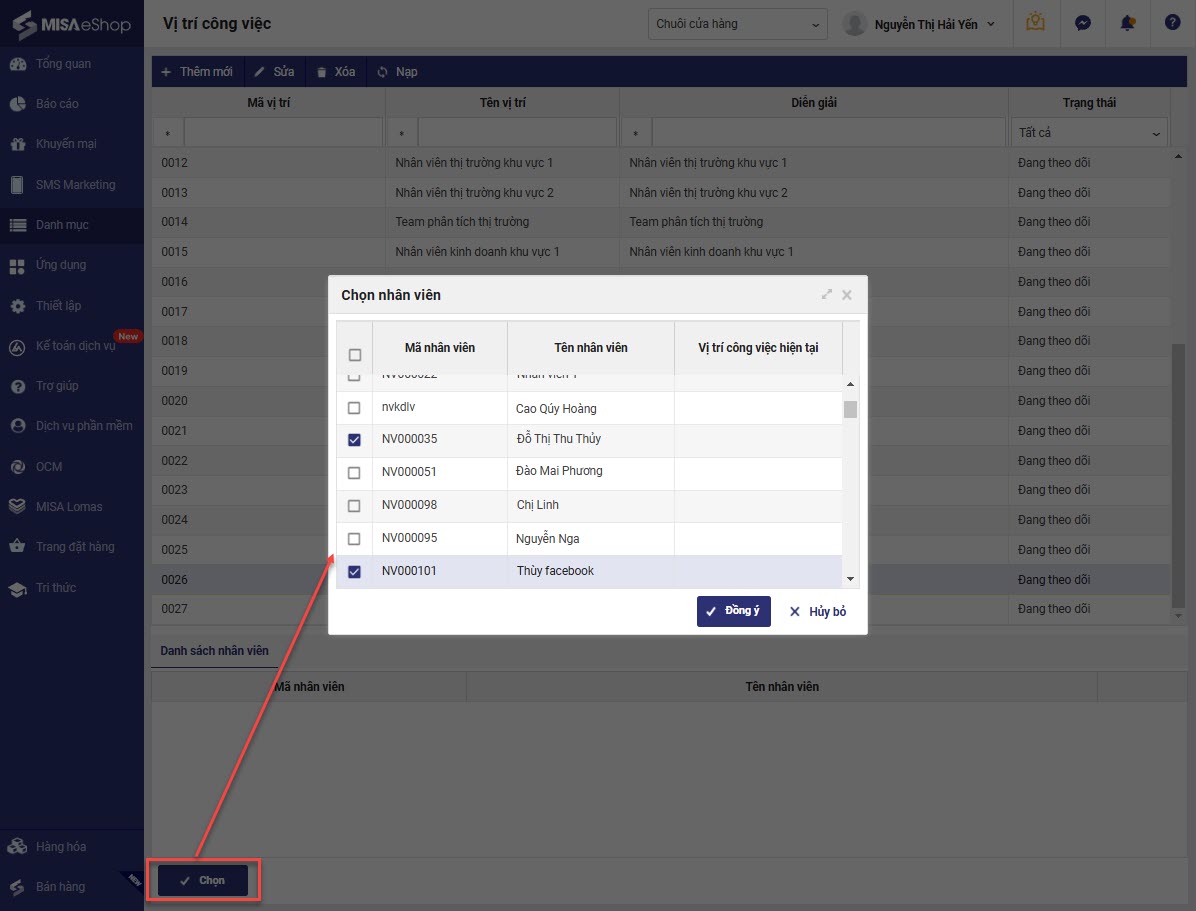This screenshot has width=1196, height=911.
Task: Check NV000095 Nguyễn Nga checkbox
Action: [354, 539]
